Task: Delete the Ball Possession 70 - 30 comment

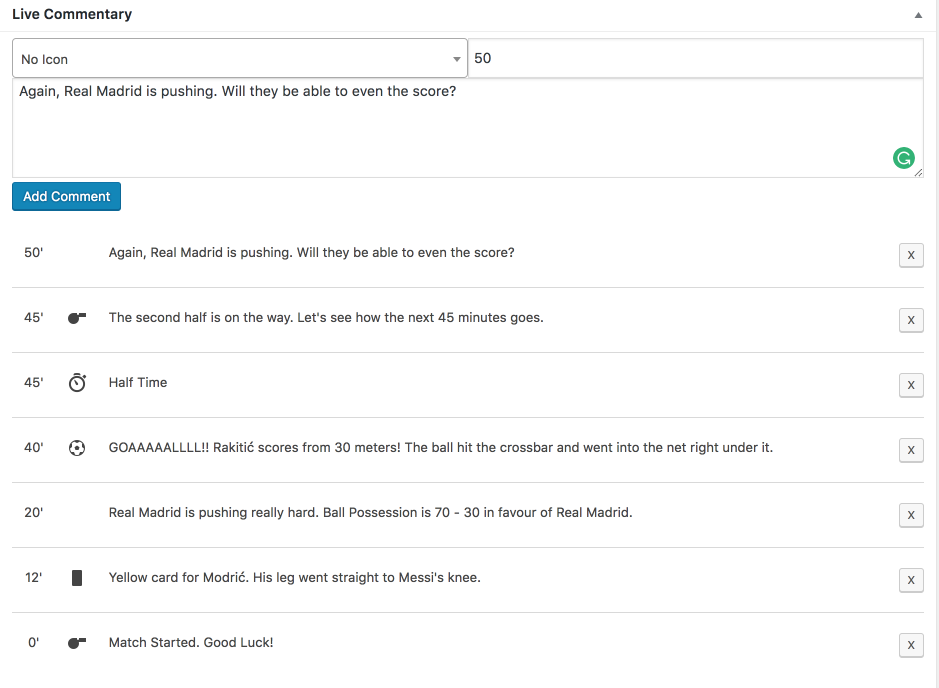Action: click(911, 515)
